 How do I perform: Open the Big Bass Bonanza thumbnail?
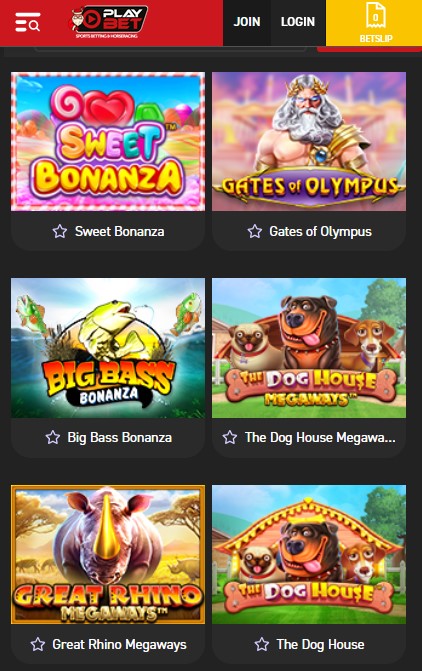pyautogui.click(x=108, y=348)
